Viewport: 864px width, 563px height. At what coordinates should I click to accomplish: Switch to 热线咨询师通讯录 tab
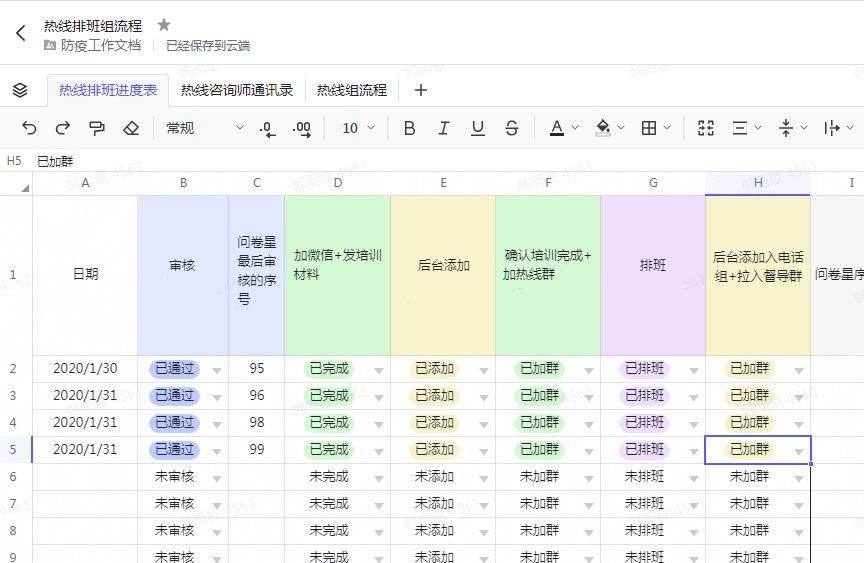tap(237, 90)
